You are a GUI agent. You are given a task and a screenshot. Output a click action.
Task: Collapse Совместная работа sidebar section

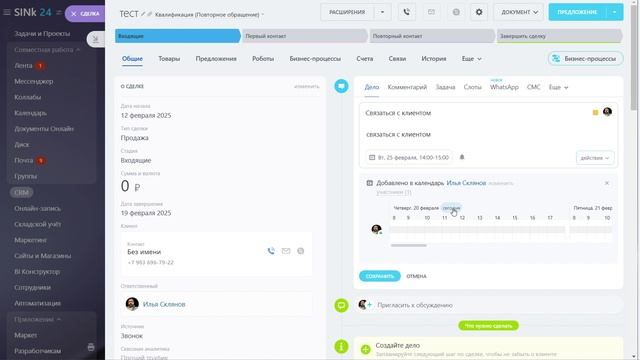(x=47, y=50)
